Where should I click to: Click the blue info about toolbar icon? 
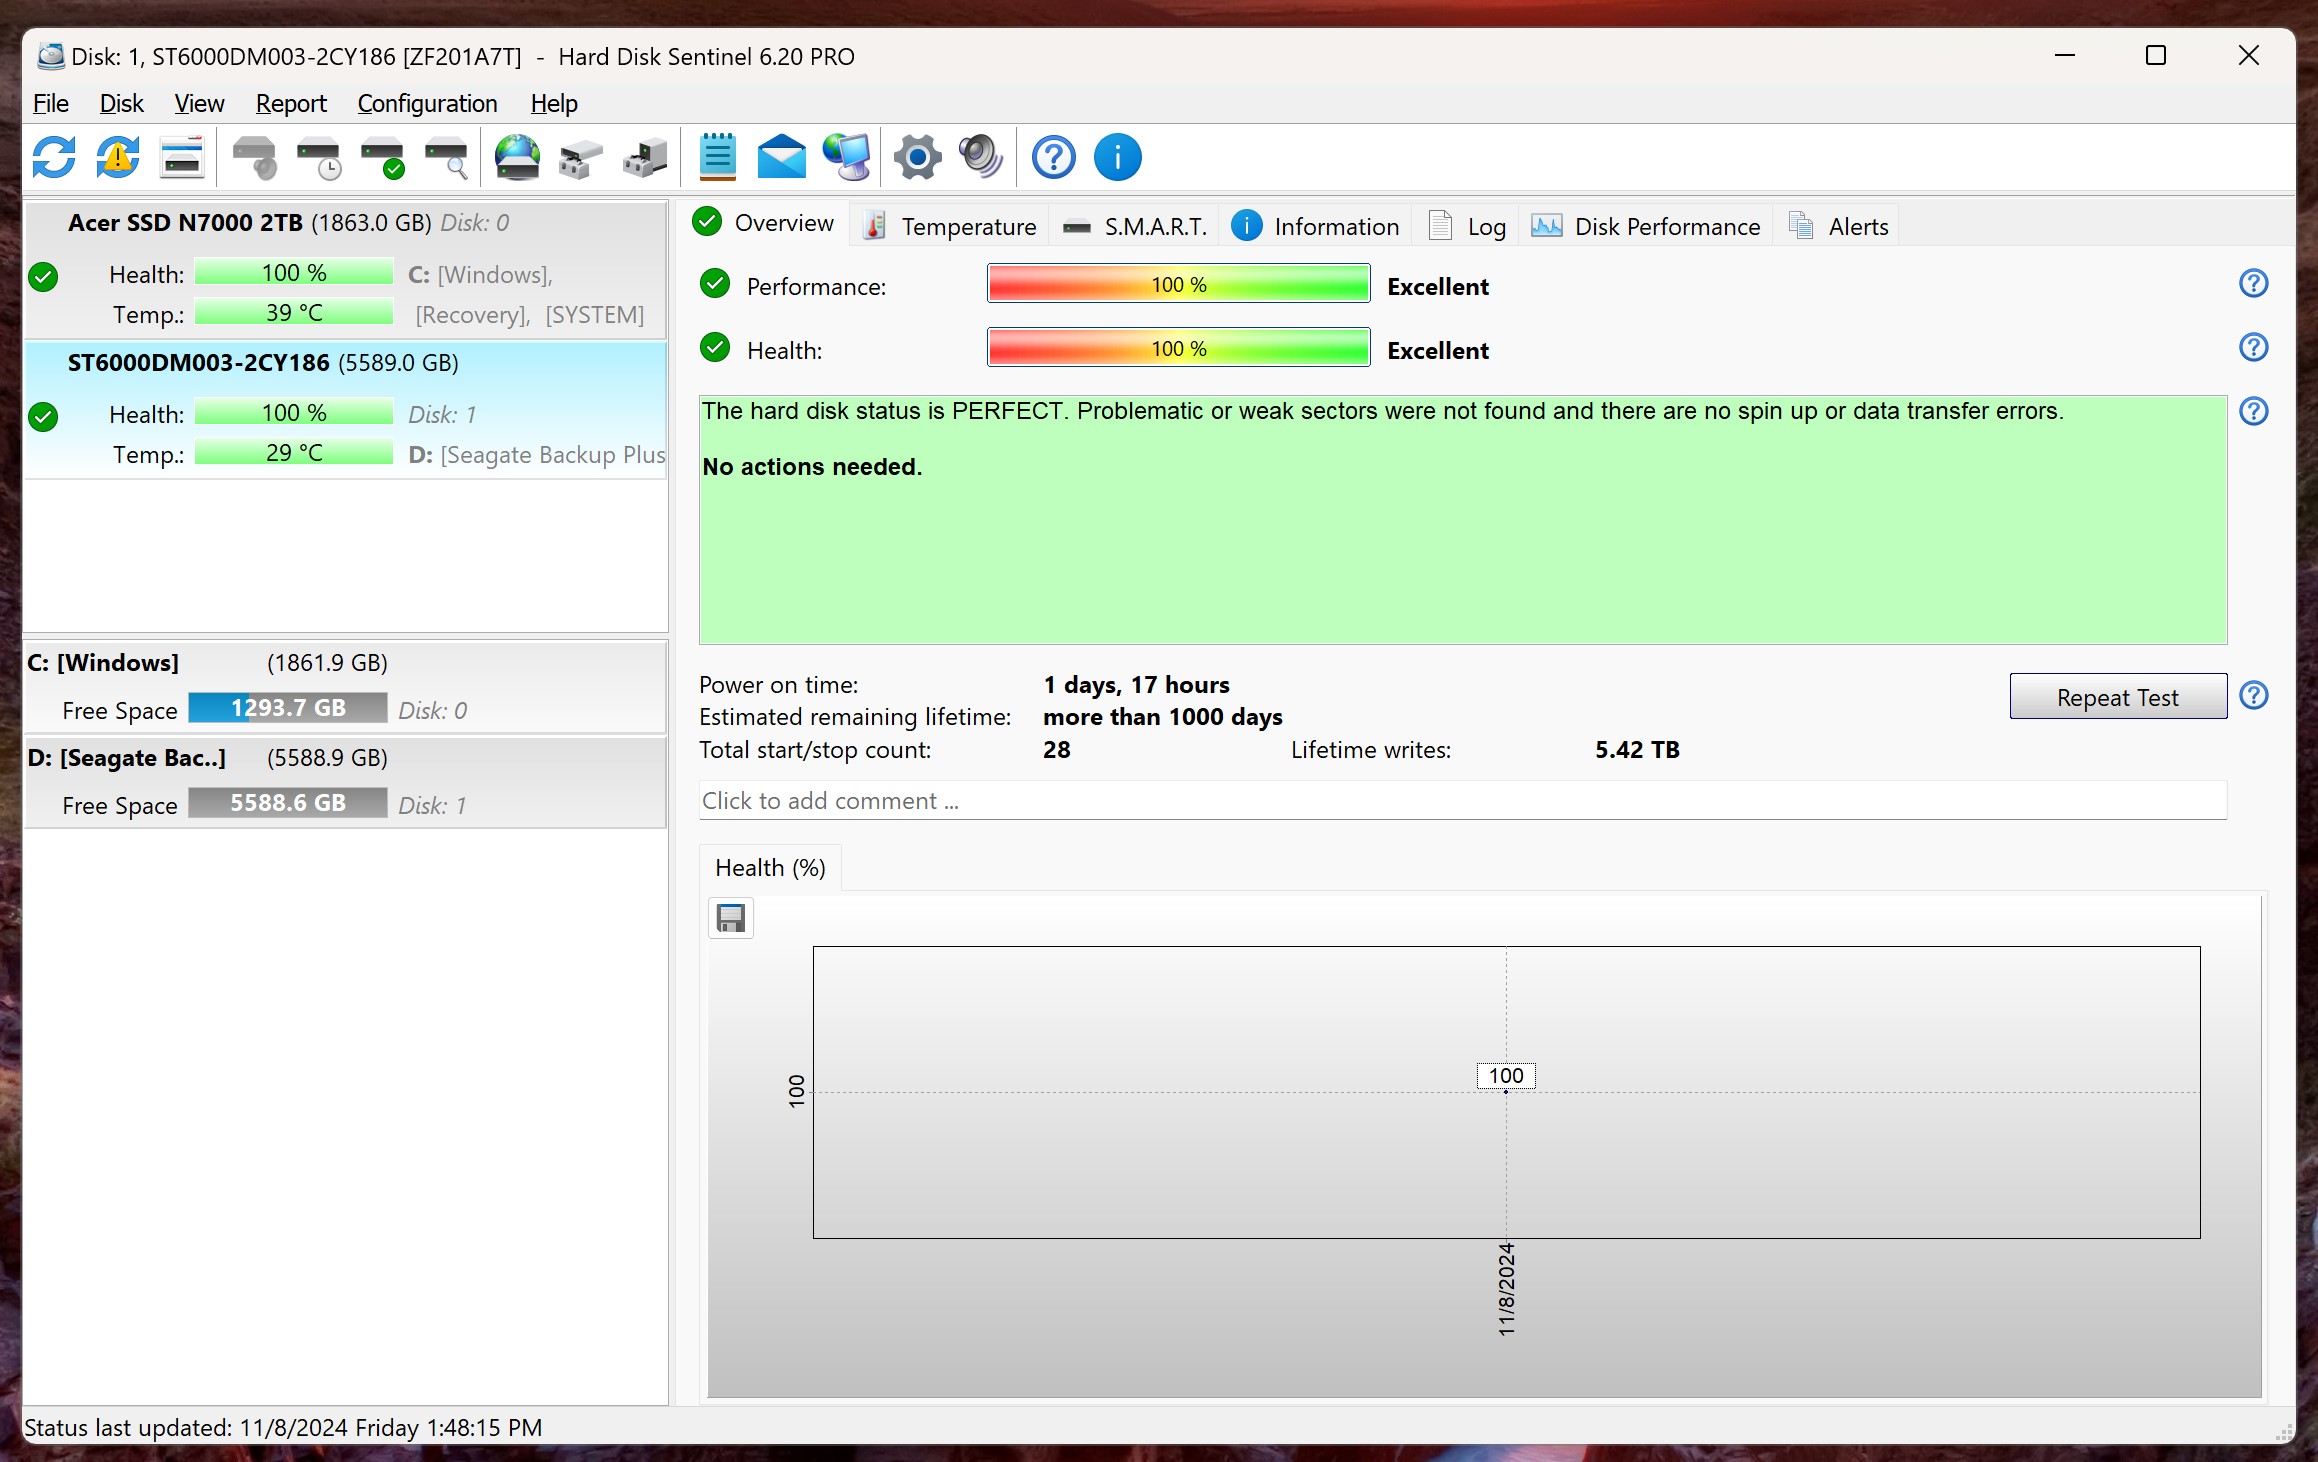(x=1118, y=157)
